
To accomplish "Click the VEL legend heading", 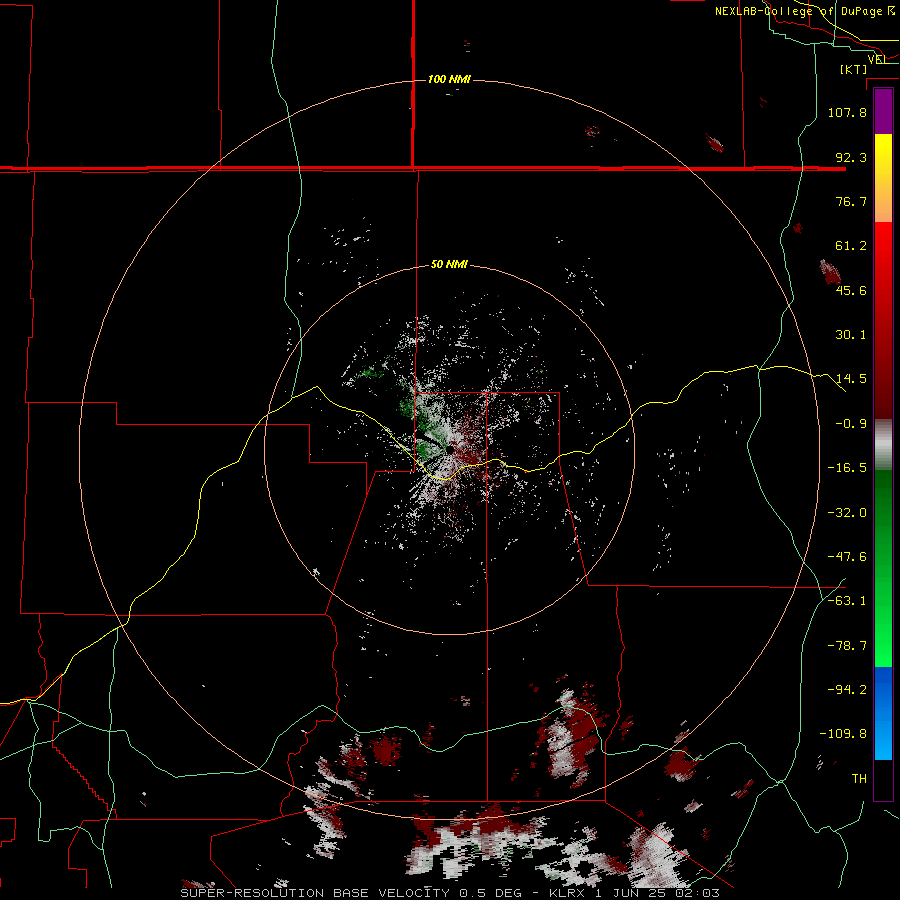I will click(878, 59).
